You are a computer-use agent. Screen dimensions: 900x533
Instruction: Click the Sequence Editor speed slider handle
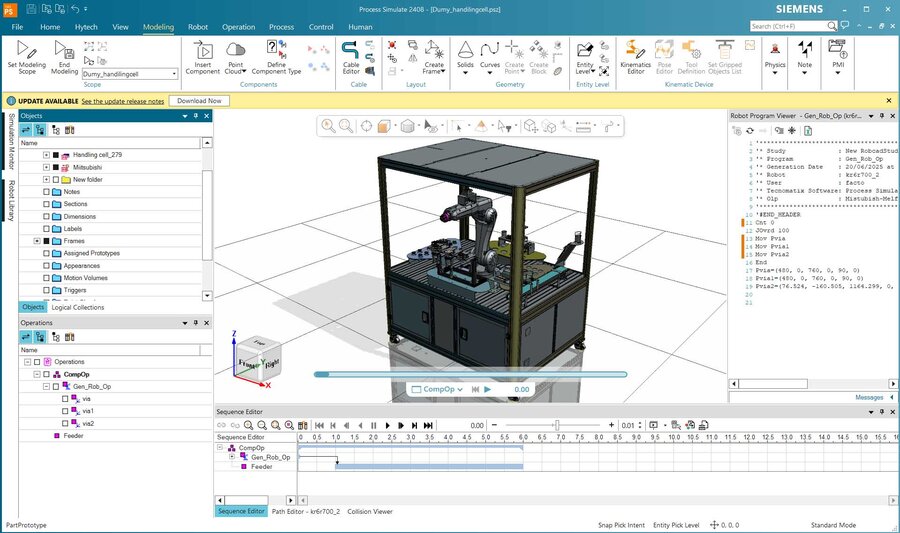[x=556, y=425]
